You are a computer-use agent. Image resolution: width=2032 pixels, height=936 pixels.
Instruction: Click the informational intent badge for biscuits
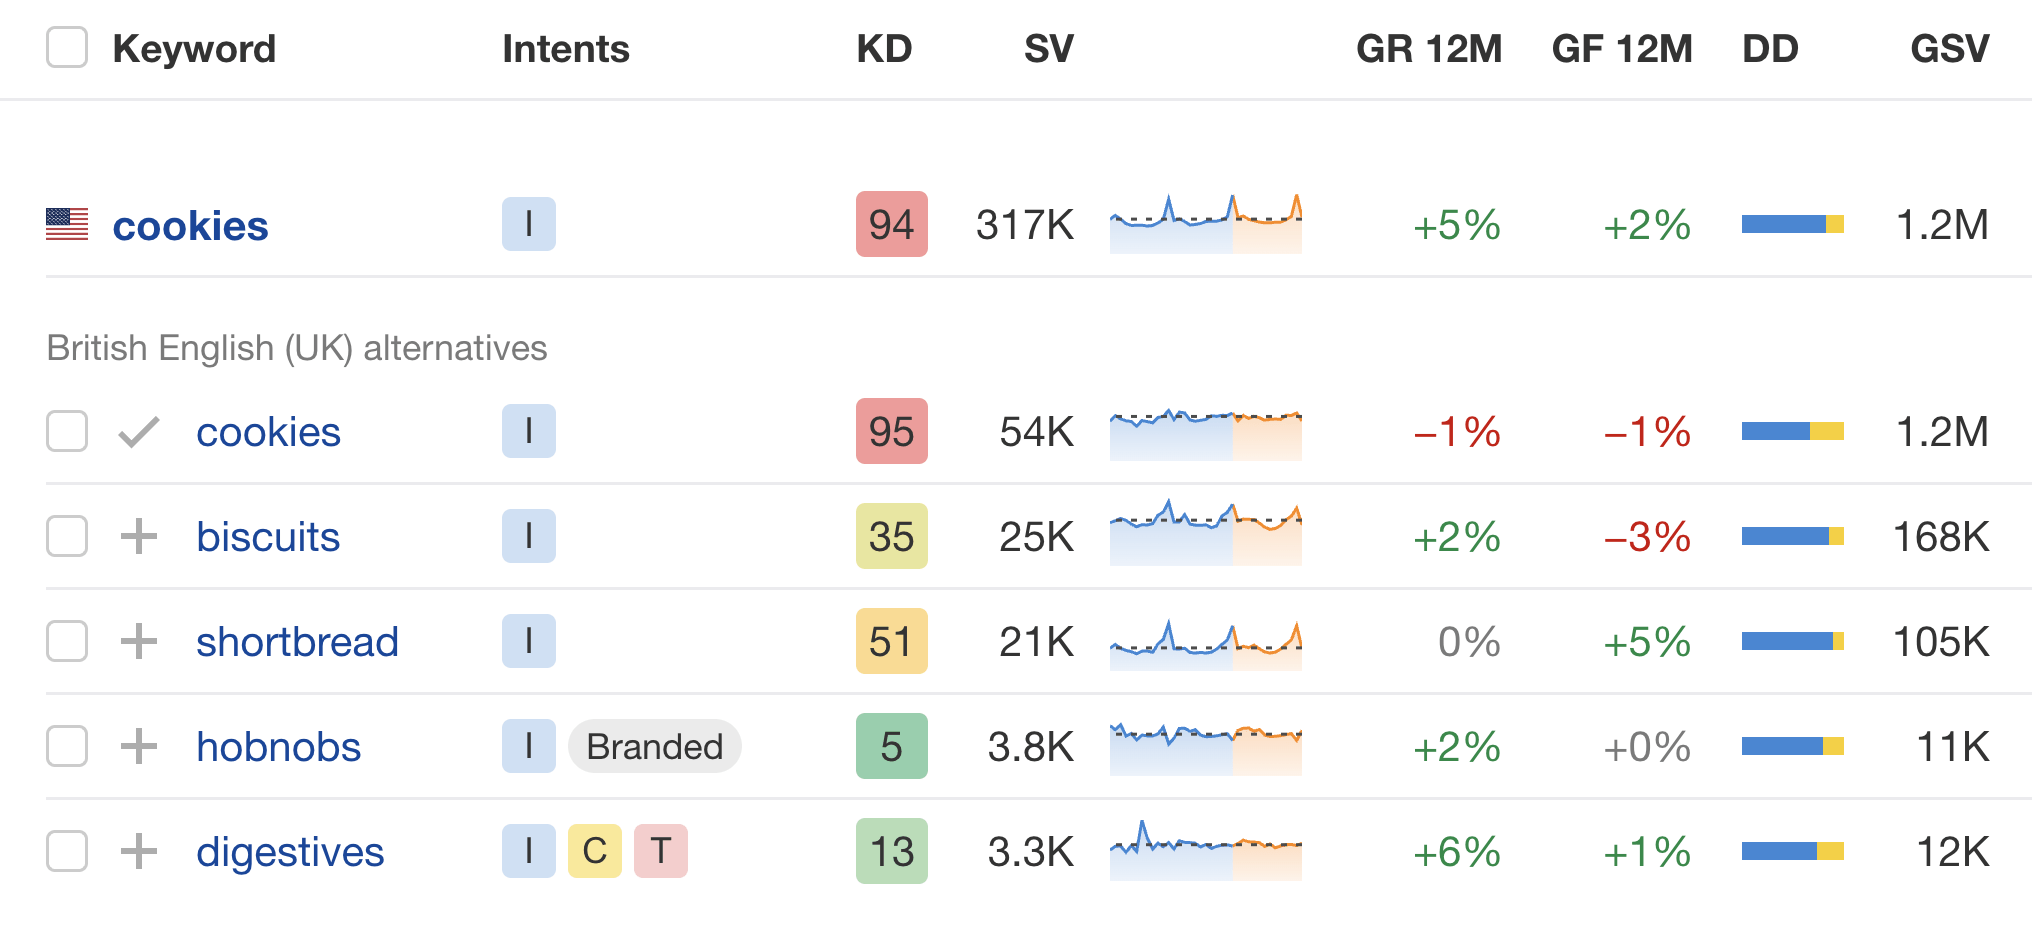[528, 537]
